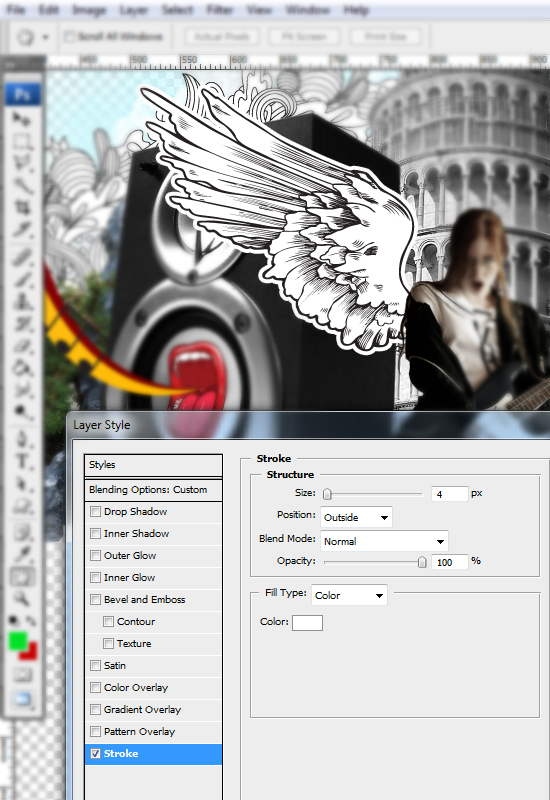Enable Texture checkbox
Viewport: 550px width, 800px height.
click(x=108, y=643)
